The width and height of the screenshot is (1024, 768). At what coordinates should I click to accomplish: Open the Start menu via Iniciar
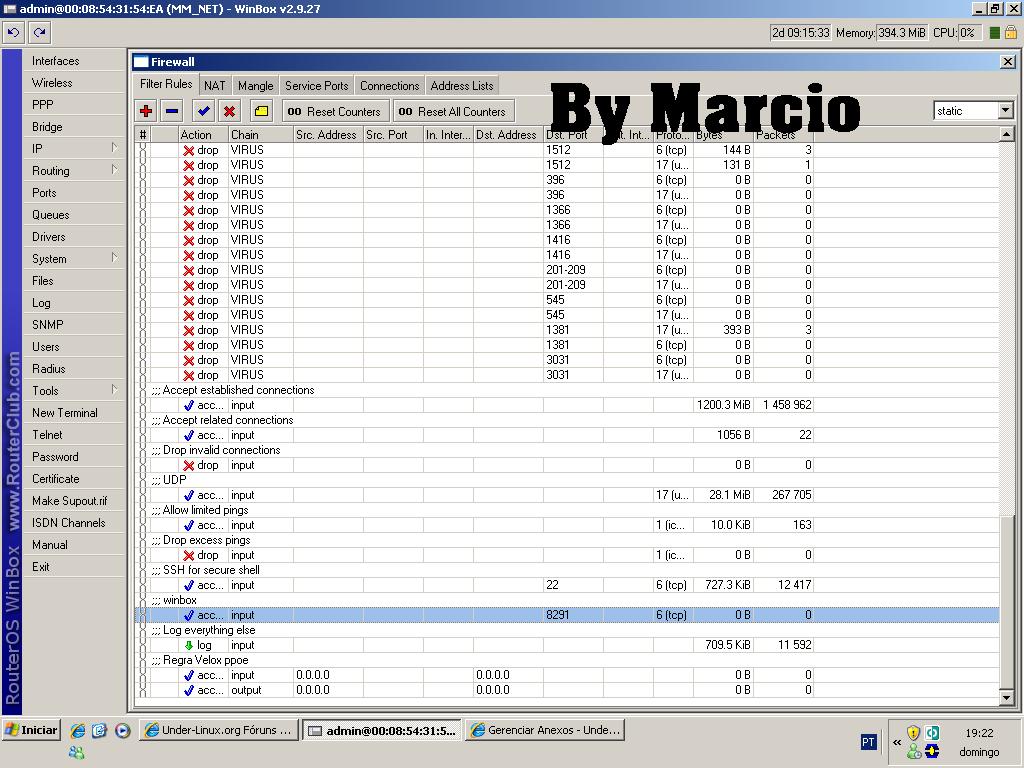pyautogui.click(x=32, y=730)
